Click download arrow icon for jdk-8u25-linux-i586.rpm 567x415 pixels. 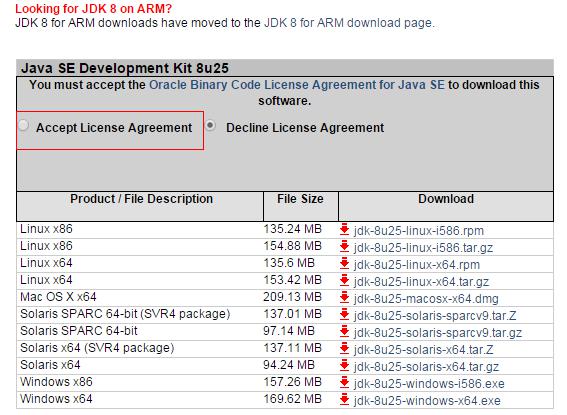tap(345, 229)
